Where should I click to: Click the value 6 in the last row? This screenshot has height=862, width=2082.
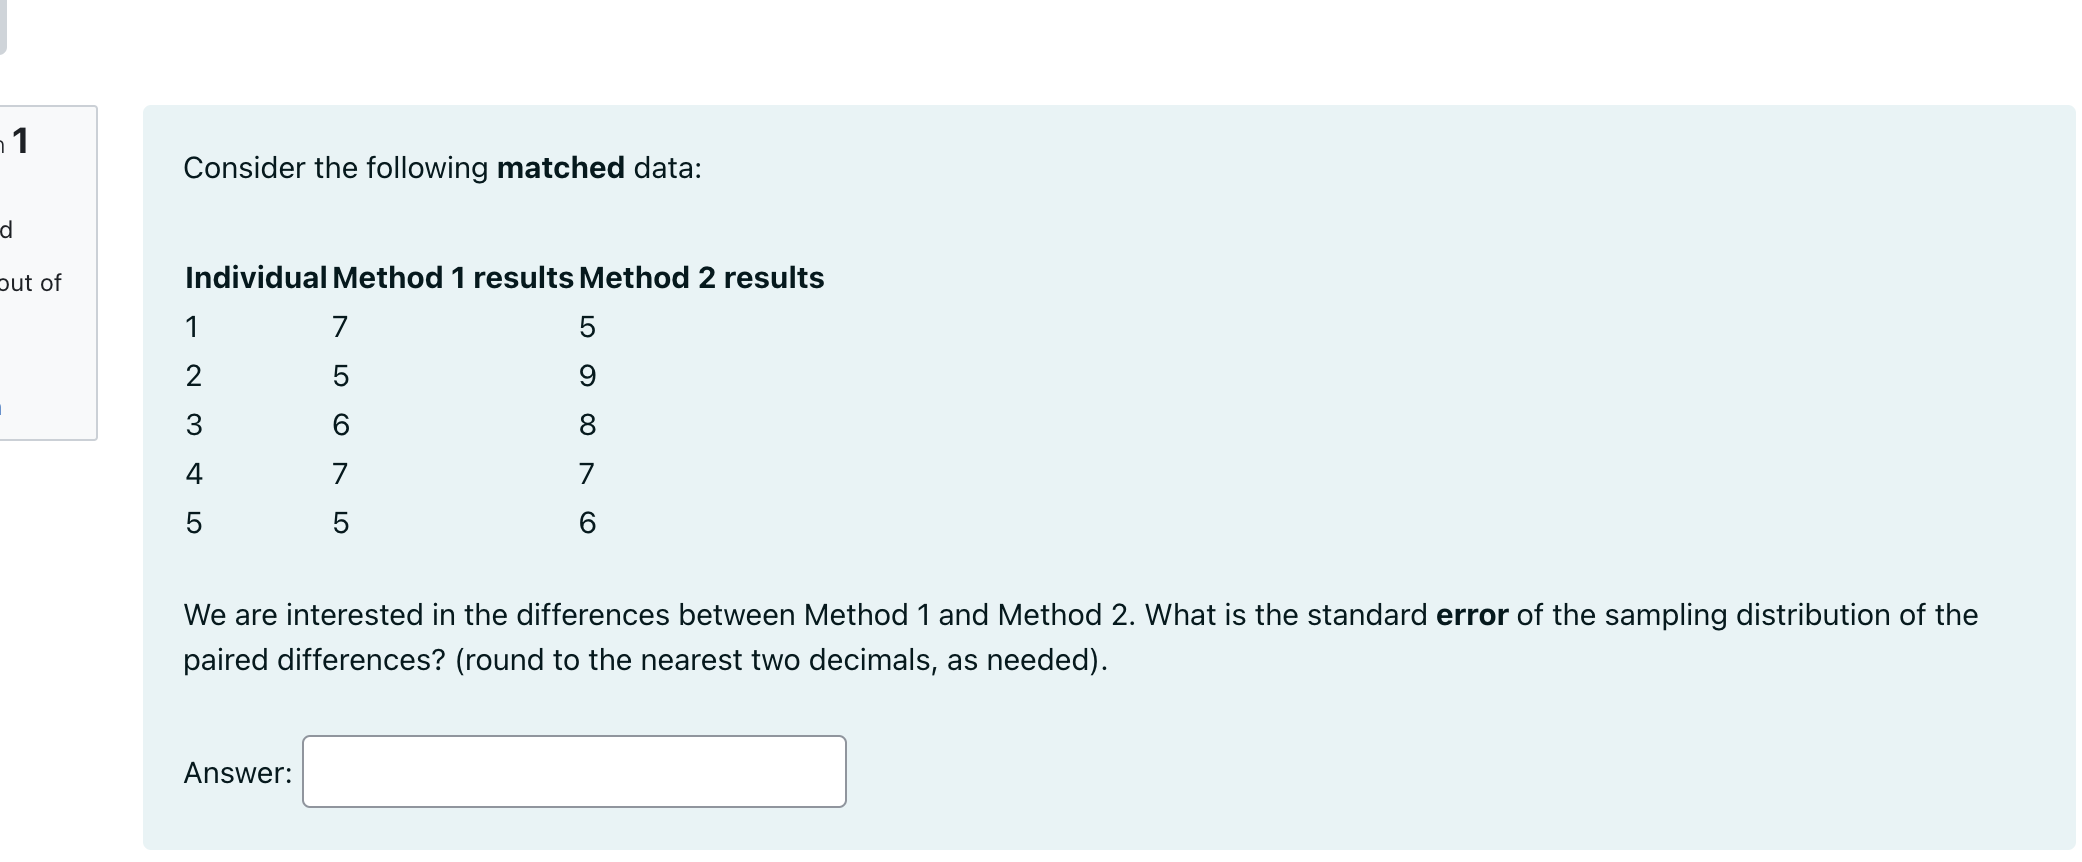[x=588, y=521]
